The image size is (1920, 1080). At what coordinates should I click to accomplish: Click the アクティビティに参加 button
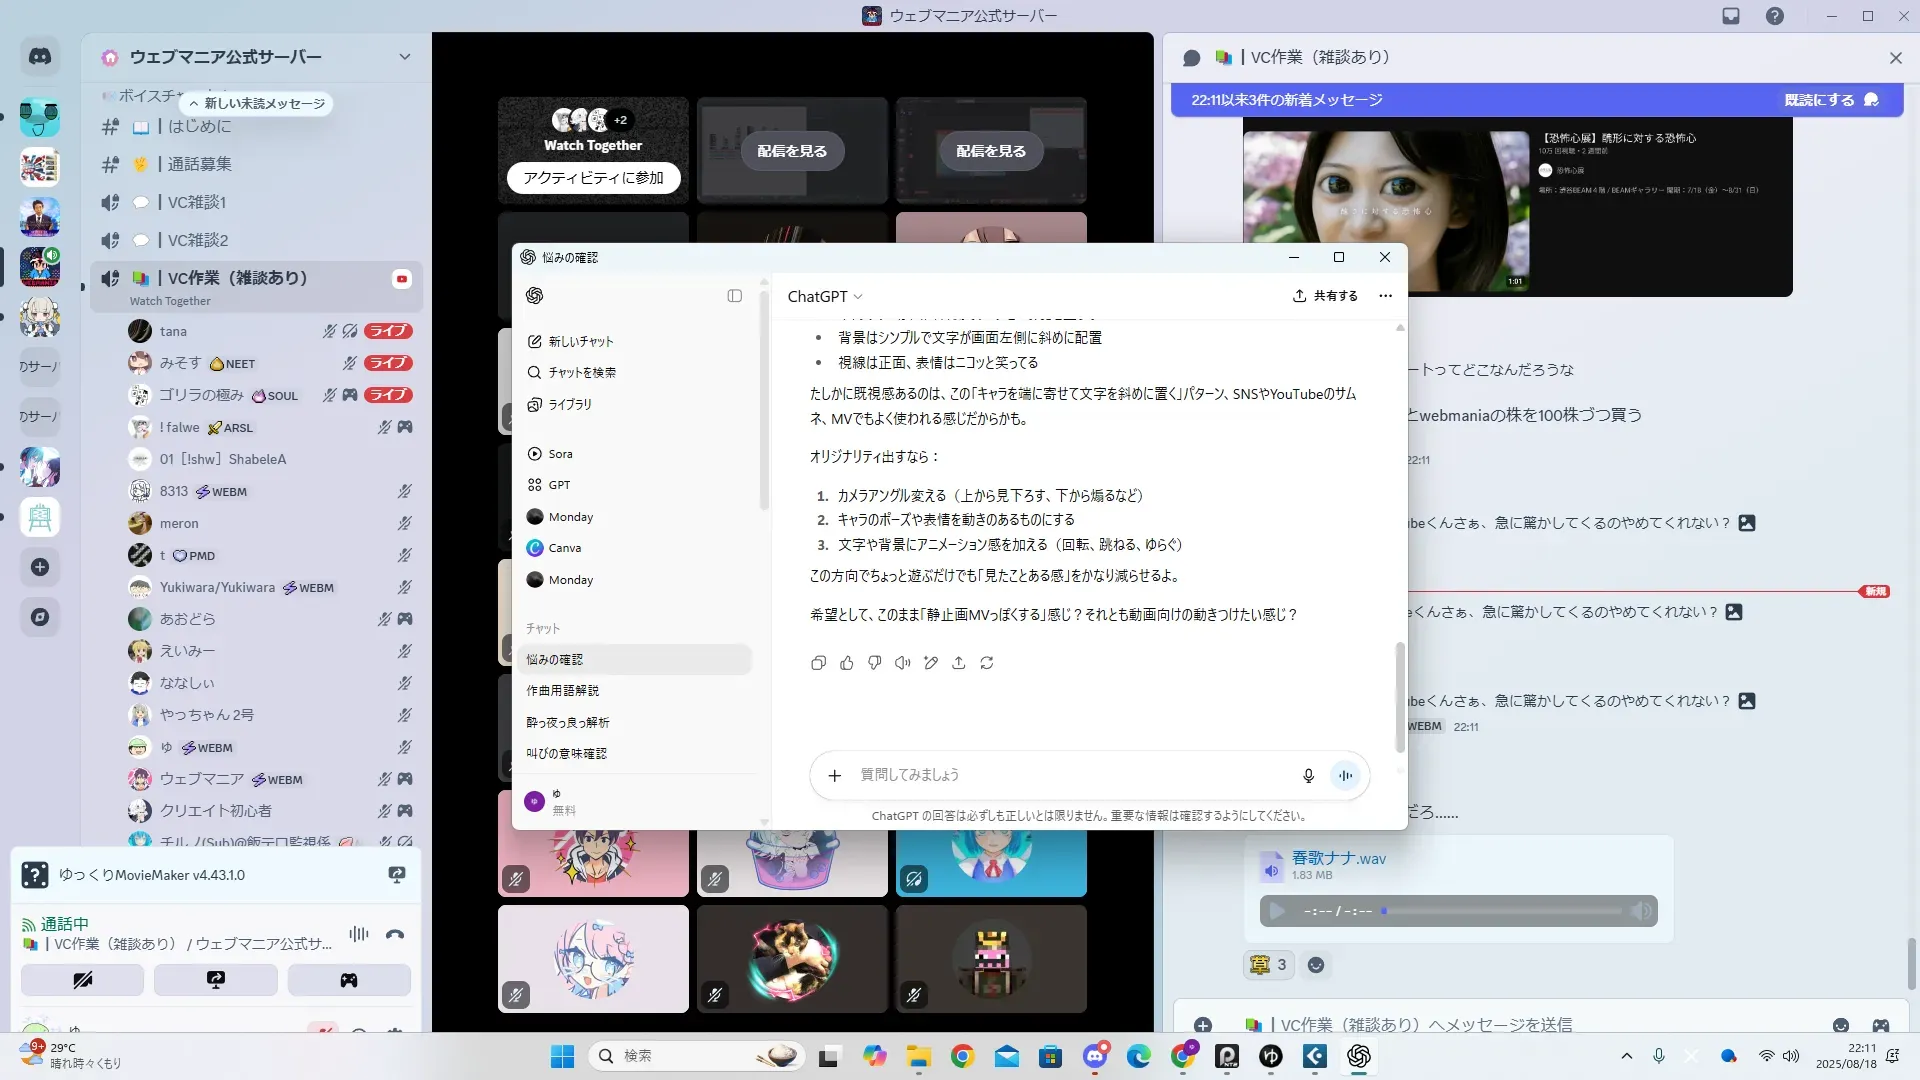coord(594,178)
